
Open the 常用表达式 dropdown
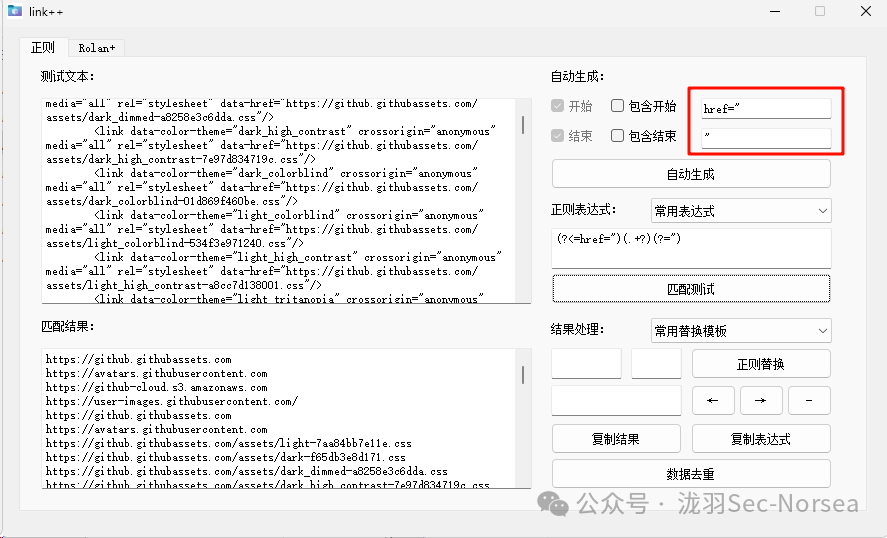point(740,211)
